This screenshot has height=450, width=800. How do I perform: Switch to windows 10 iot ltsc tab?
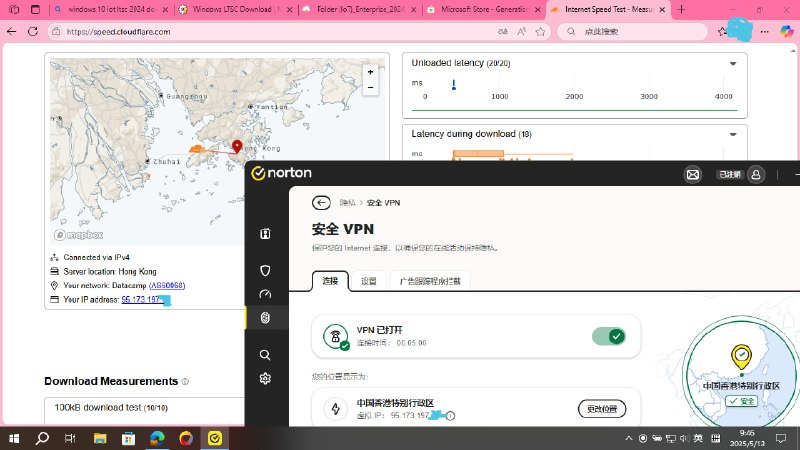(111, 9)
